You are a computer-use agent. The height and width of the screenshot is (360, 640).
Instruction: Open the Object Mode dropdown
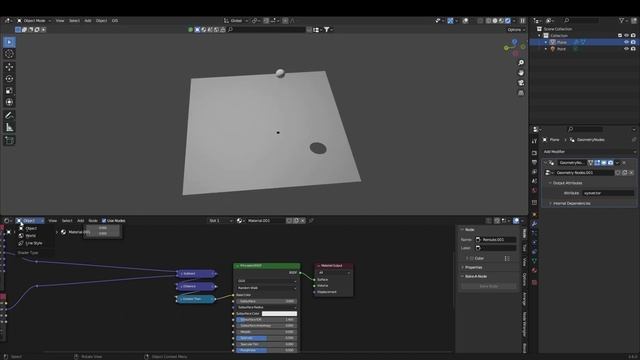tap(33, 20)
